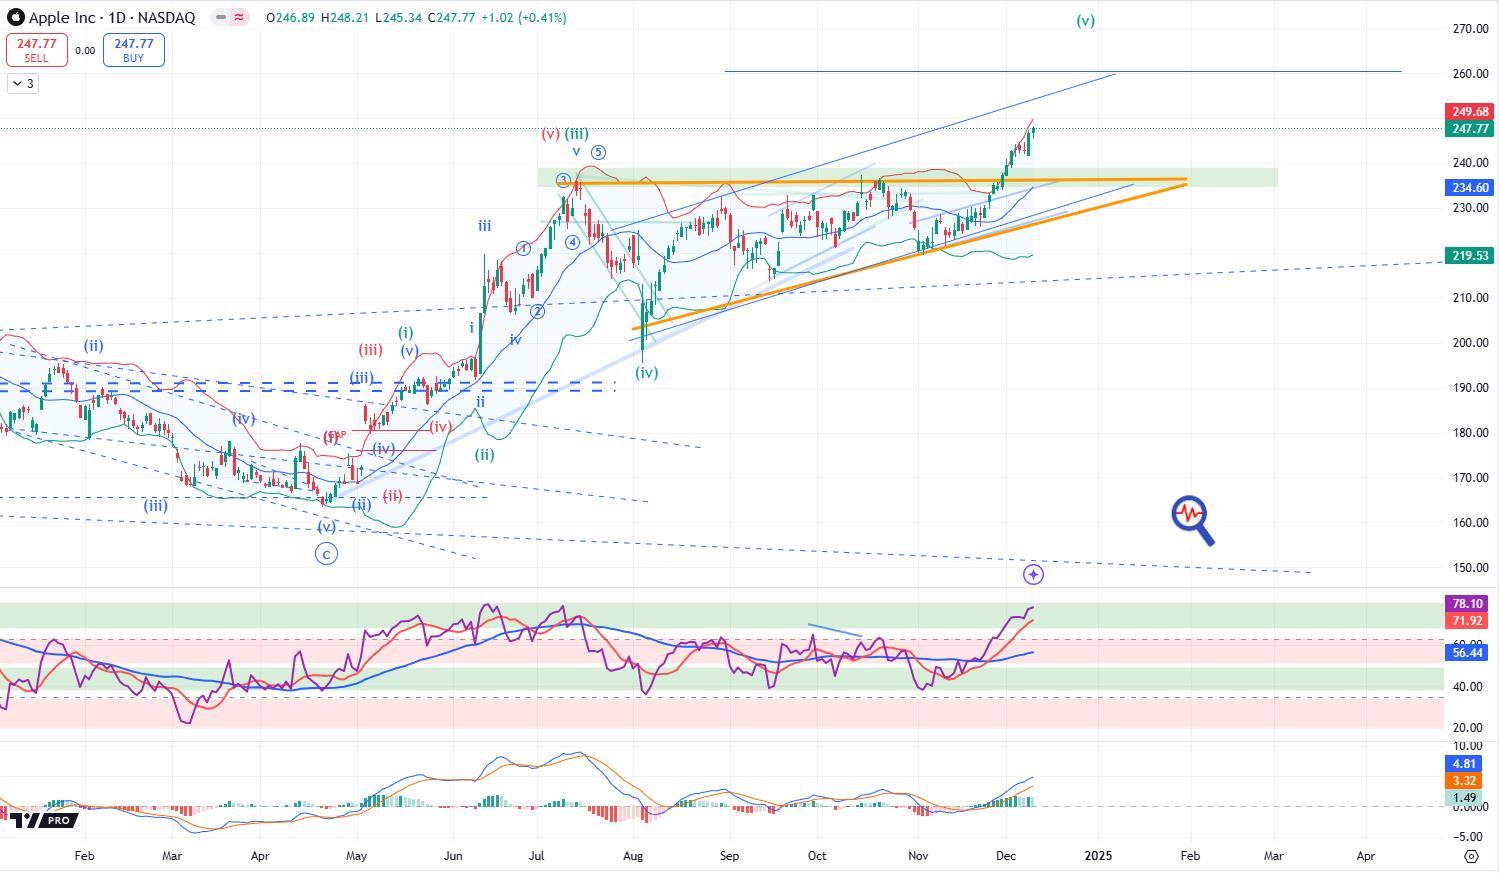Click the blue 4.81 MACD value label

[x=1465, y=764]
